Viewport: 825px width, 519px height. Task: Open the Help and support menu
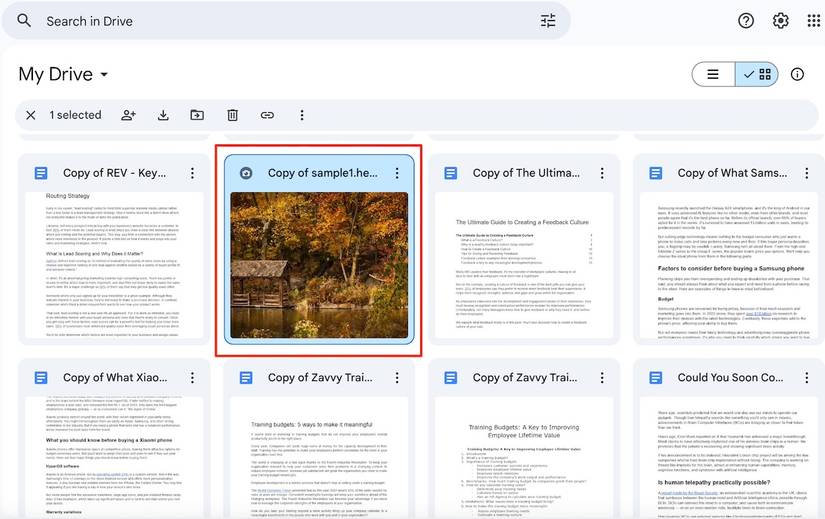[x=746, y=21]
